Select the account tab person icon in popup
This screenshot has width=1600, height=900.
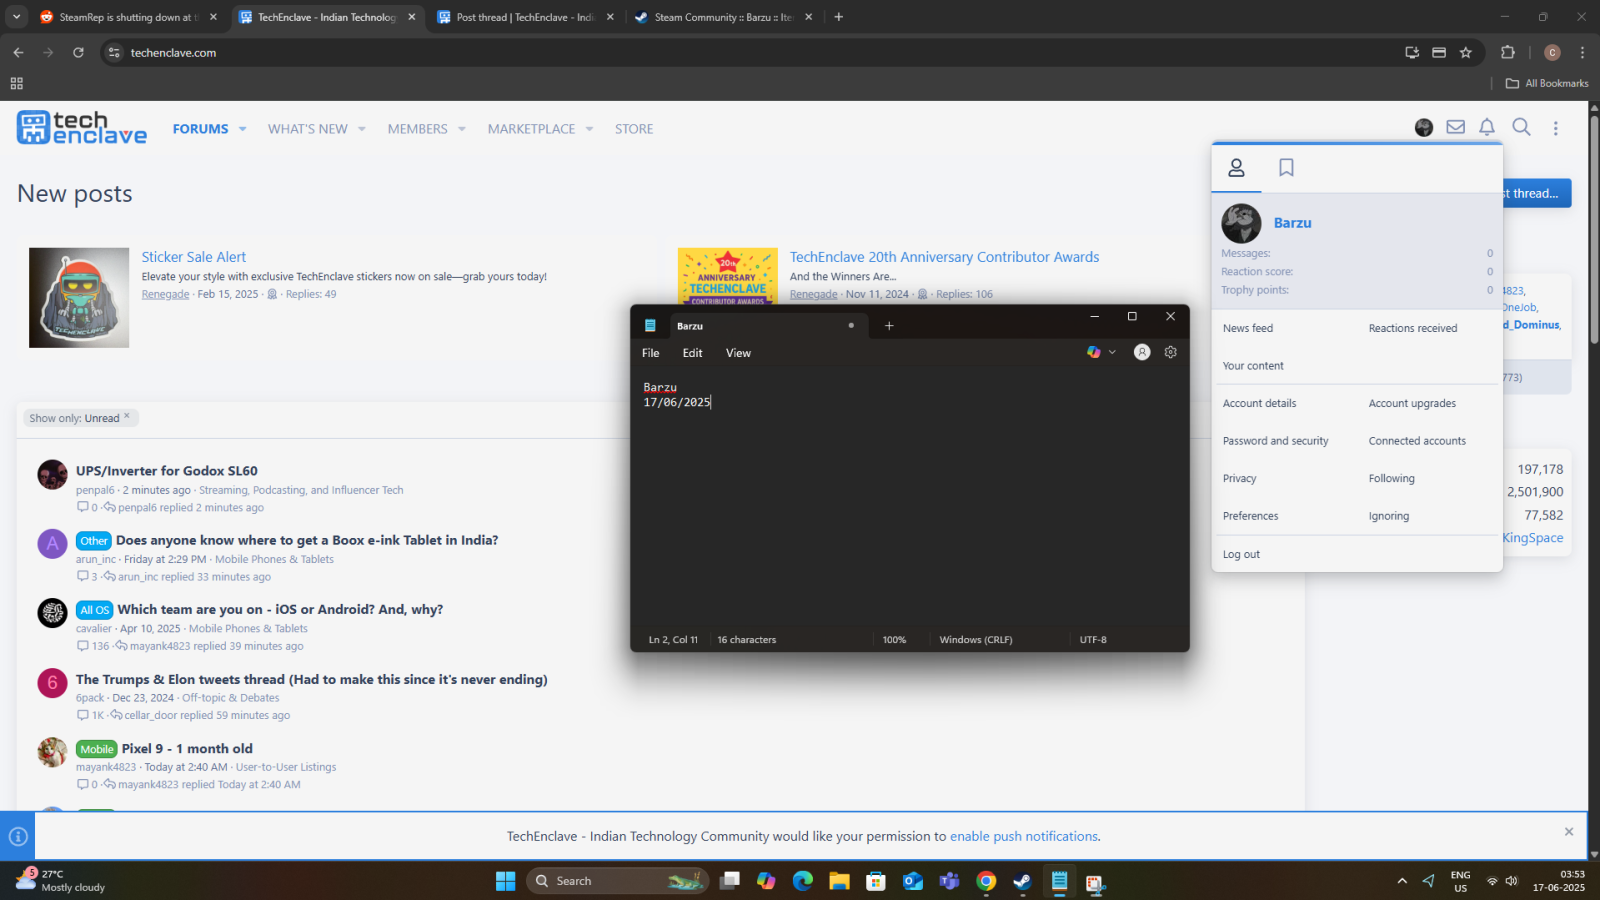click(1236, 168)
